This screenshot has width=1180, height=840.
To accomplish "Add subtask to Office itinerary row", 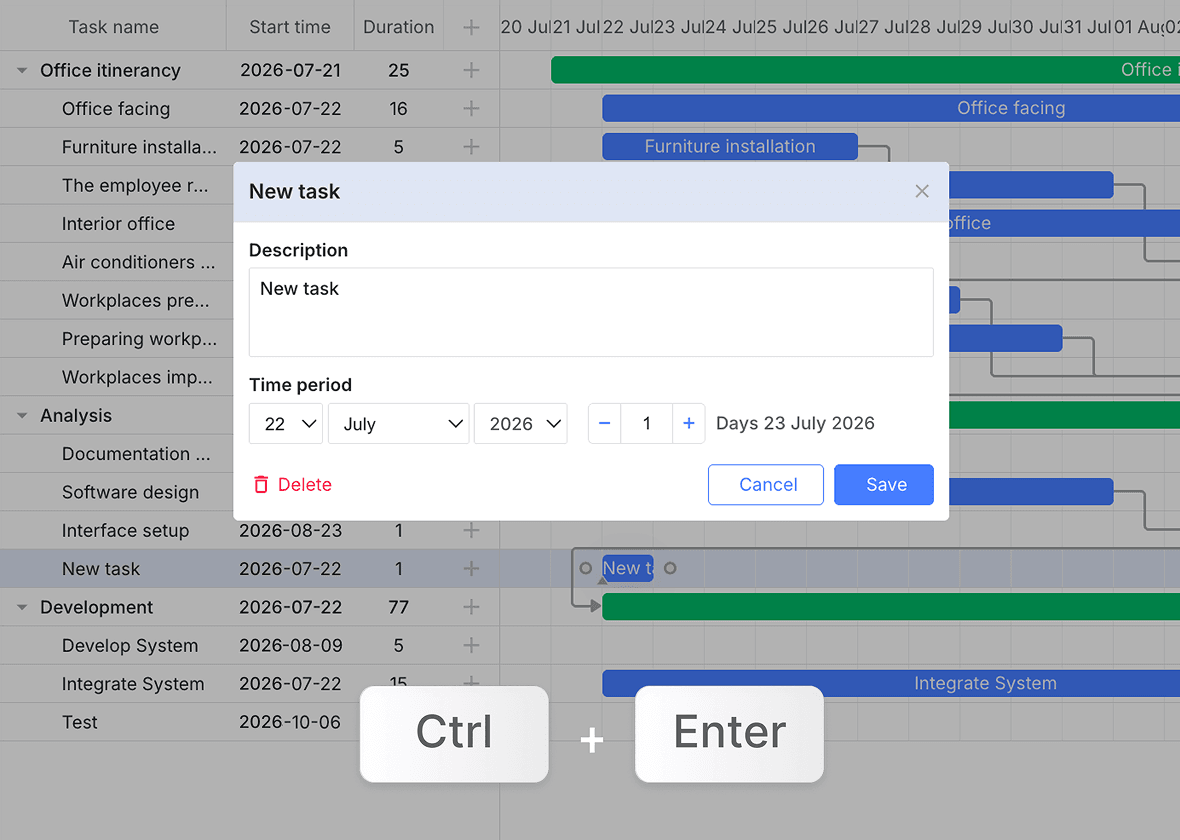I will [471, 71].
